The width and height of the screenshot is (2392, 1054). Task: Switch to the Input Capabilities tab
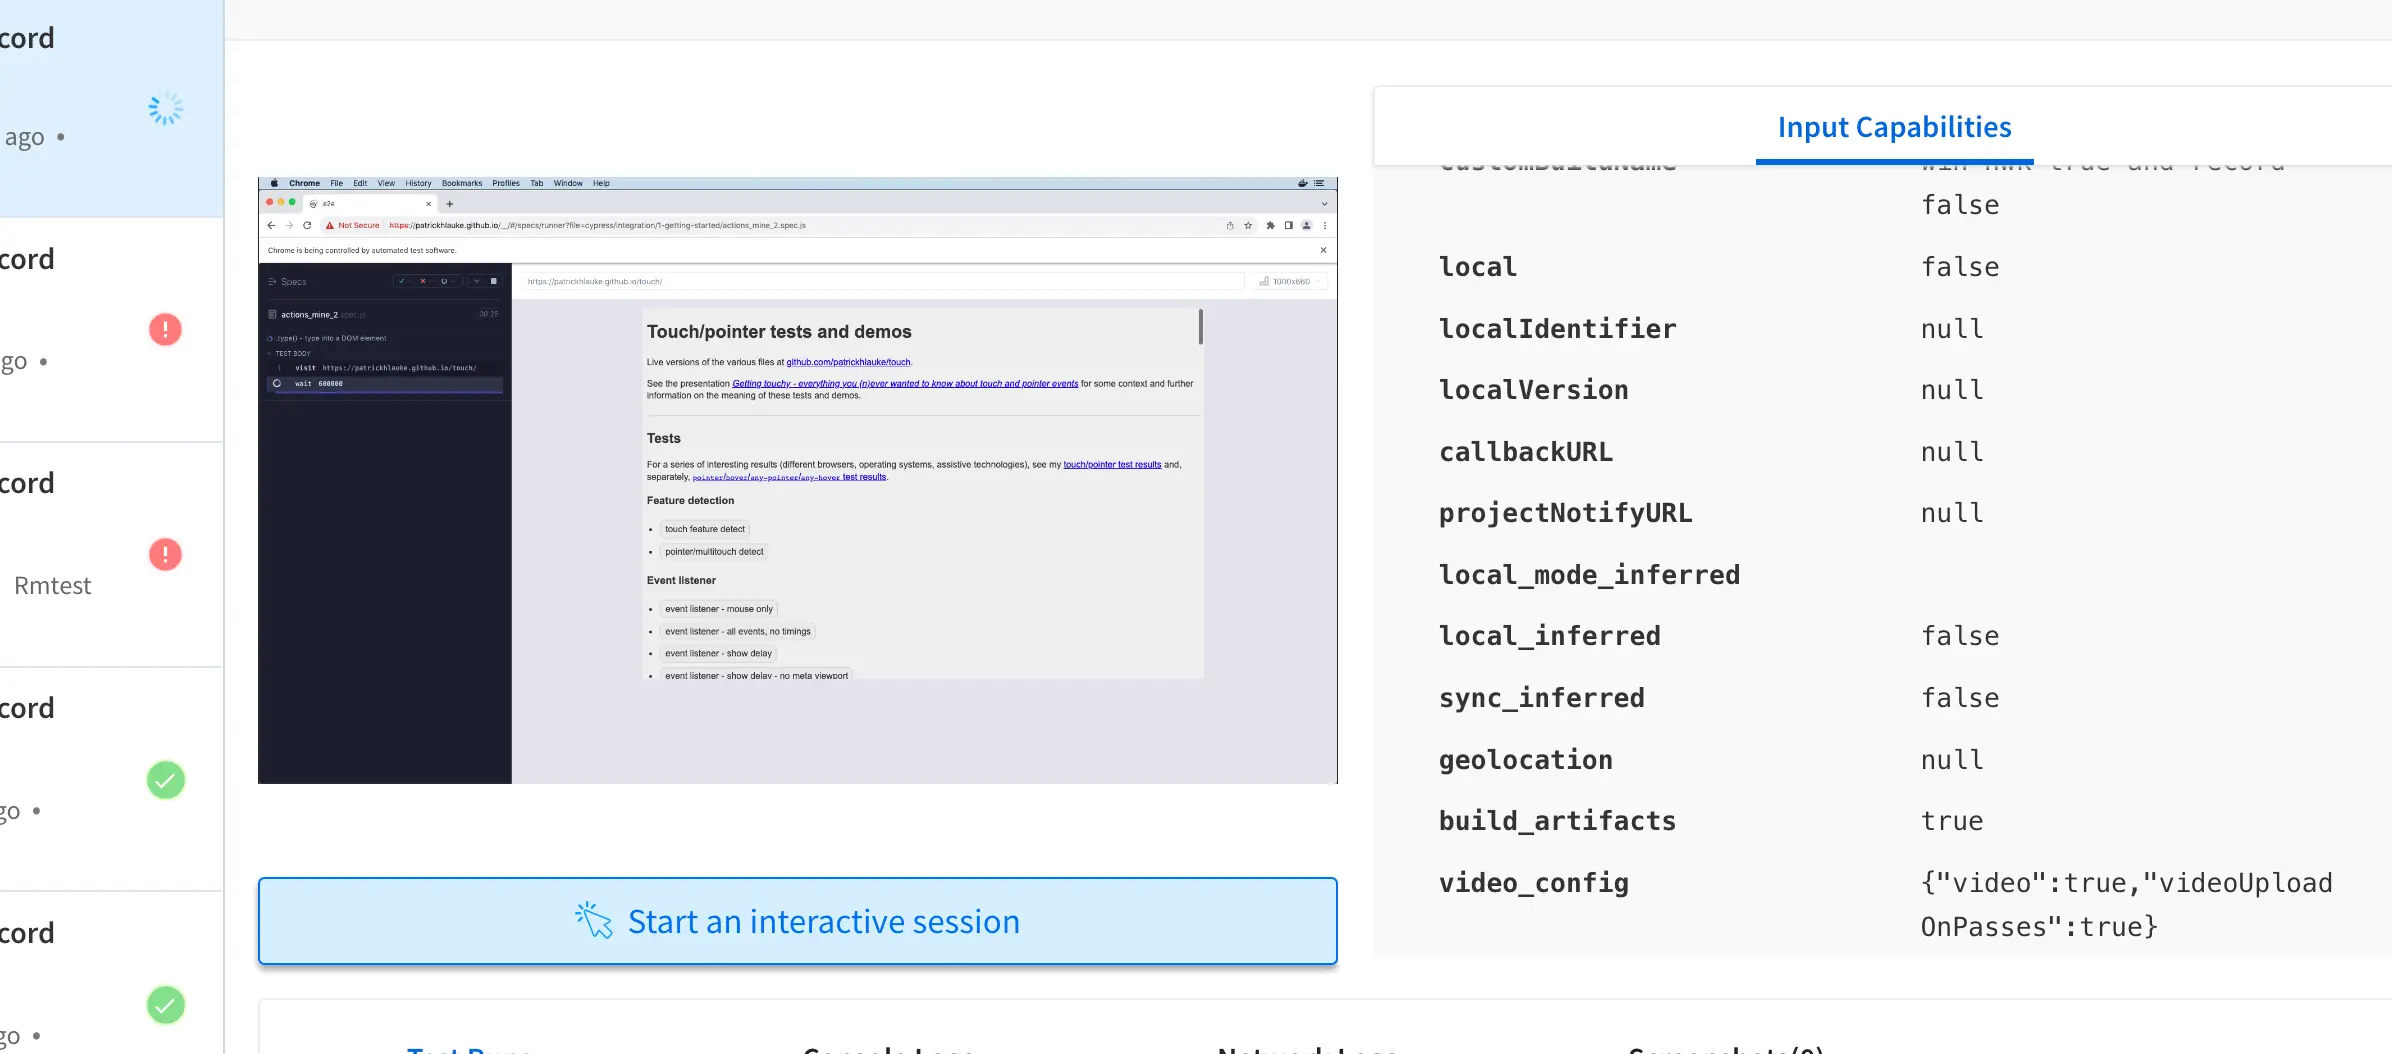(x=1894, y=127)
